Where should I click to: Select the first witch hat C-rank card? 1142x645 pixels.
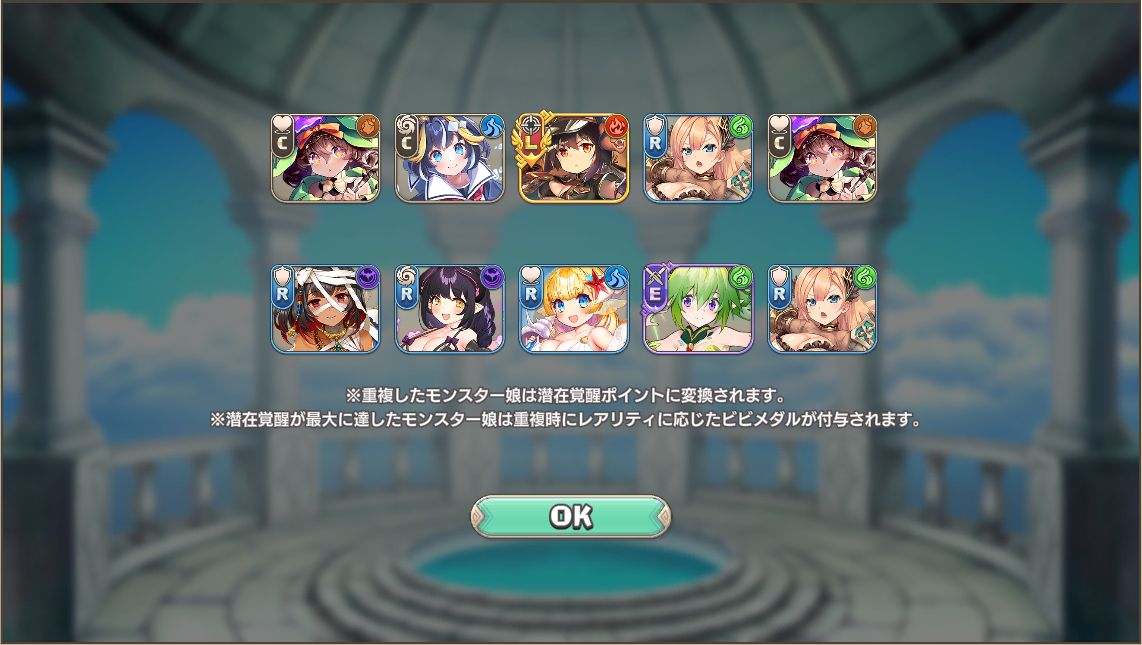pyautogui.click(x=326, y=158)
